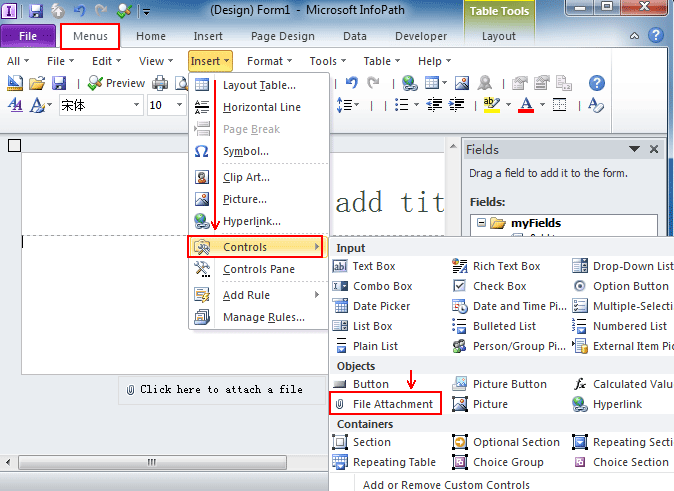
Task: Switch to the Page Design tab
Action: 283,36
